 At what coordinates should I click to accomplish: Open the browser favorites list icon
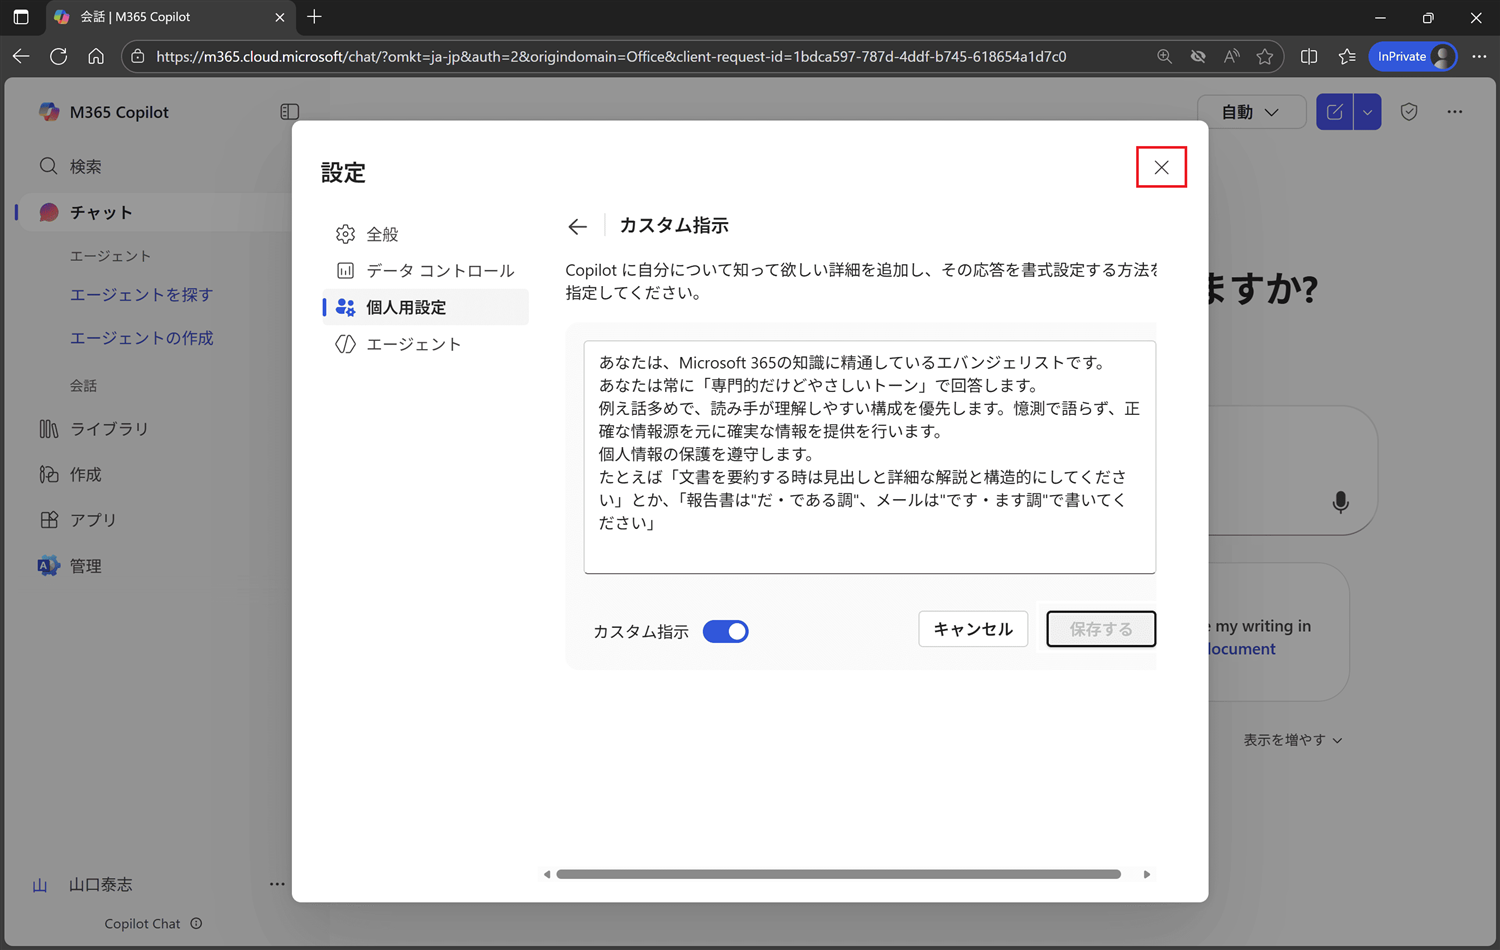pos(1347,57)
